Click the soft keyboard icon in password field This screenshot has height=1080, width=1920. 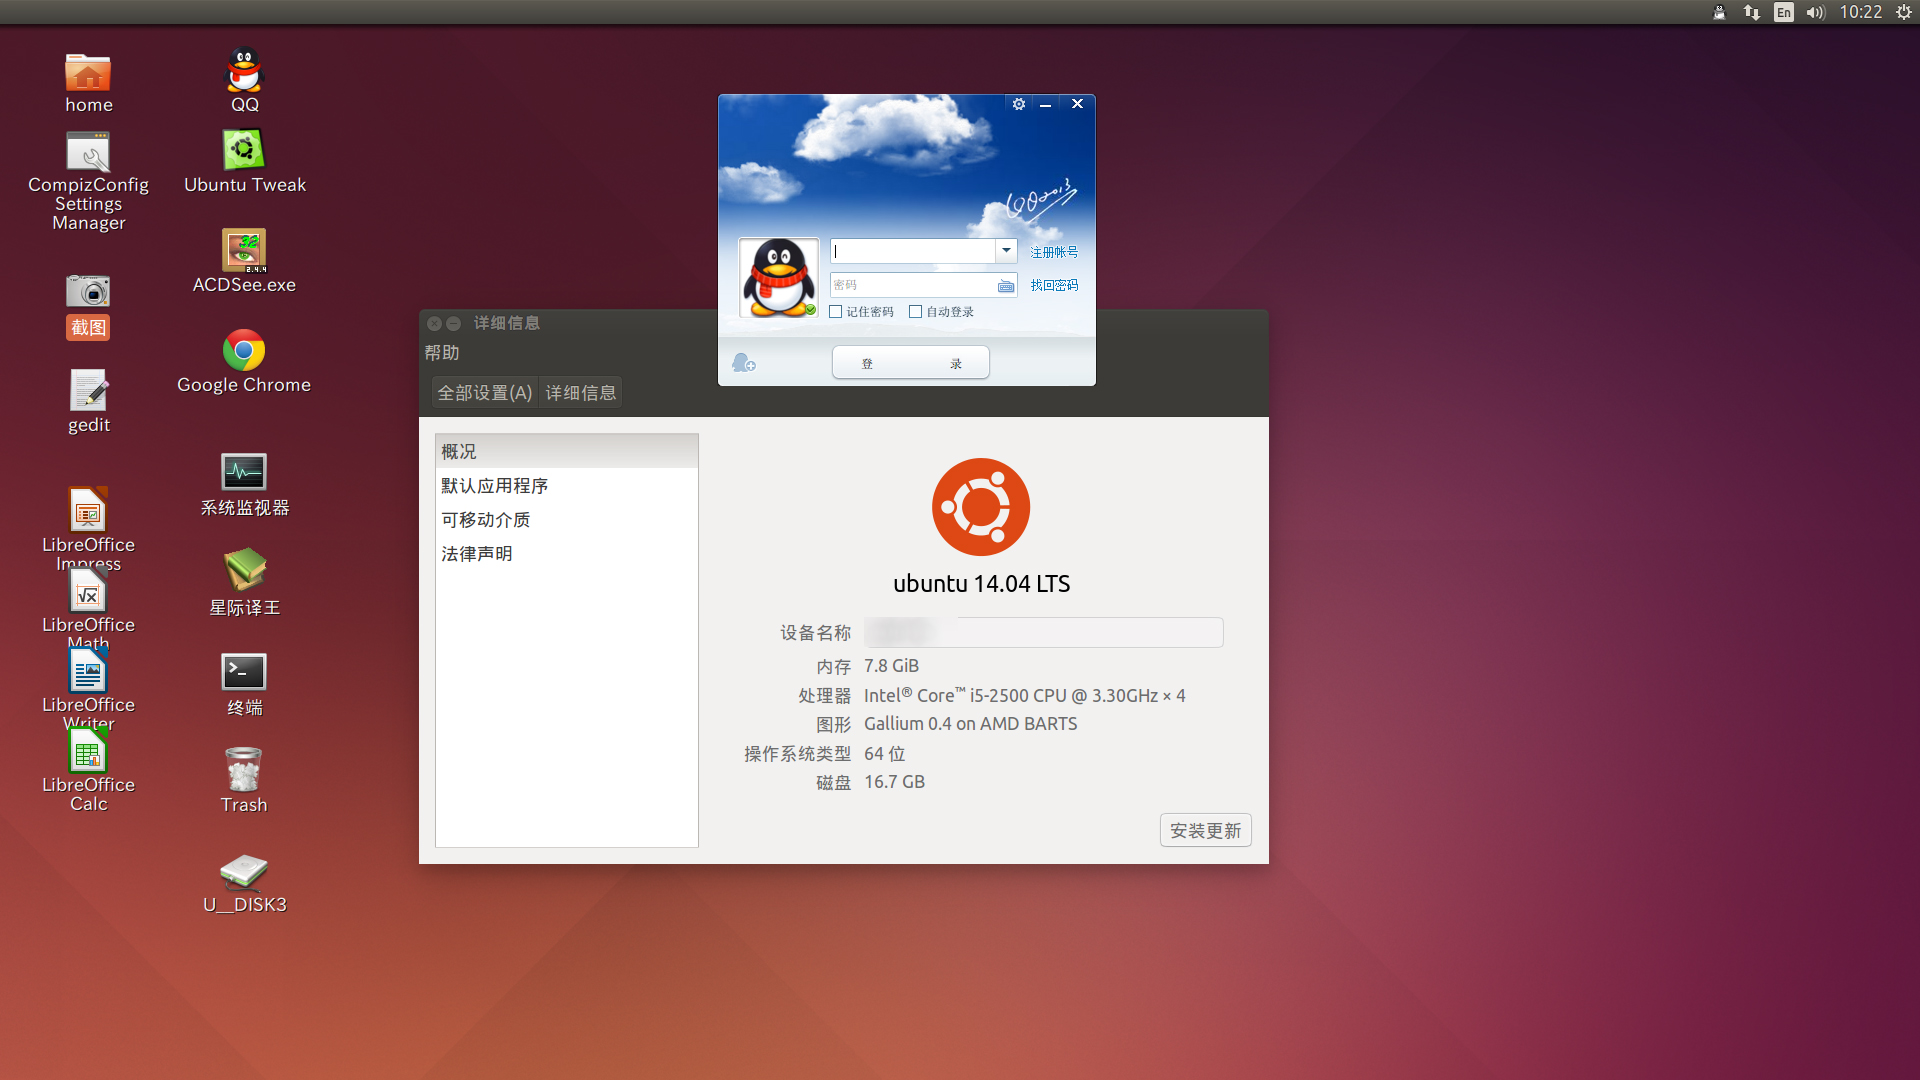pos(1005,286)
